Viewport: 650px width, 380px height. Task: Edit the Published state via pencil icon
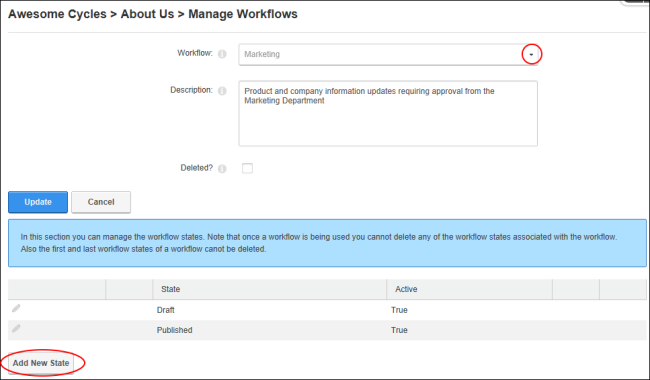pyautogui.click(x=16, y=329)
